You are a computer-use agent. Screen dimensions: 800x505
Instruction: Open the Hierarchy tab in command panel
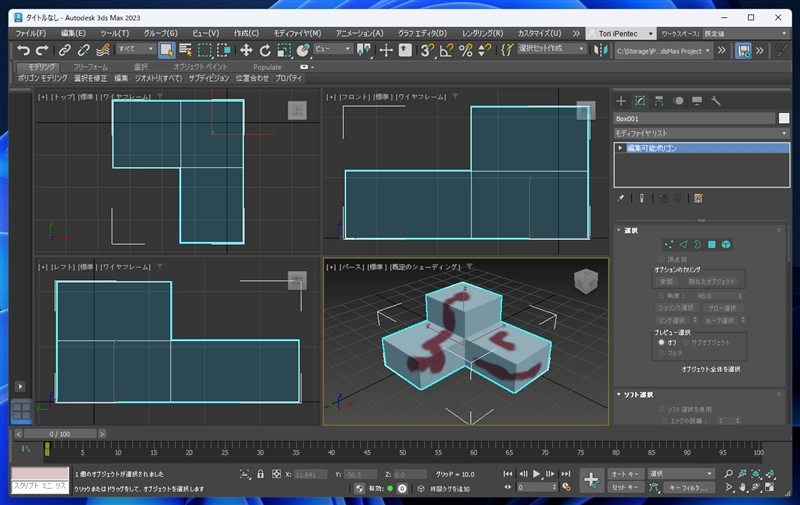[x=659, y=101]
